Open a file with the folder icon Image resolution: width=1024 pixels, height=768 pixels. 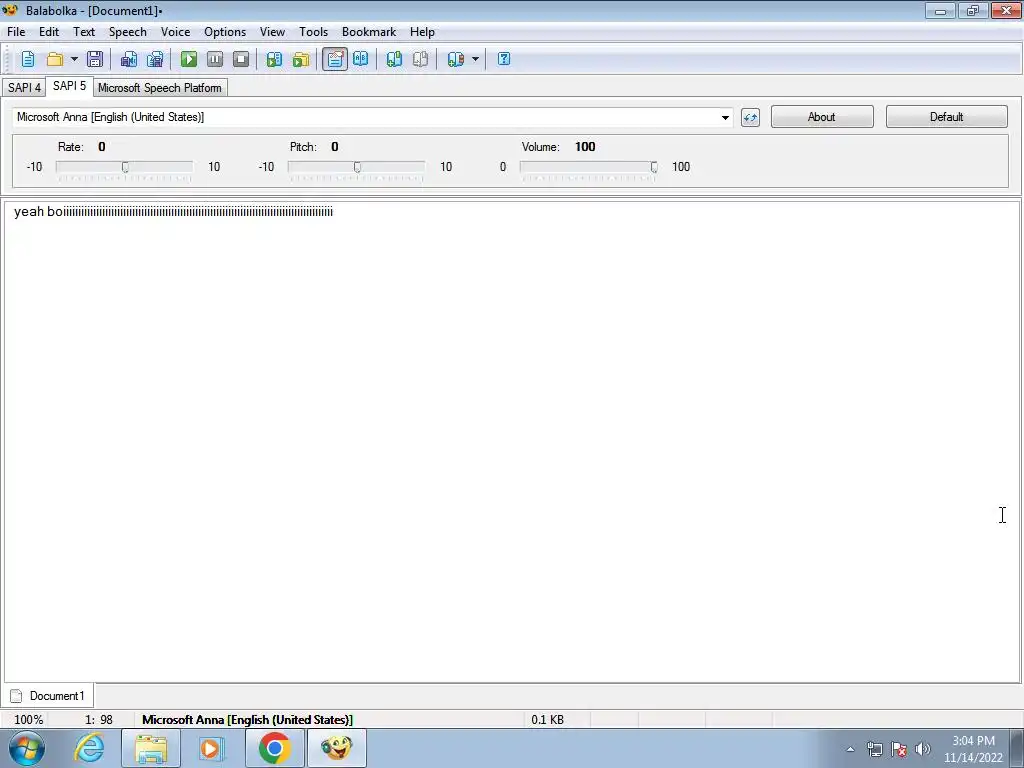tap(55, 59)
